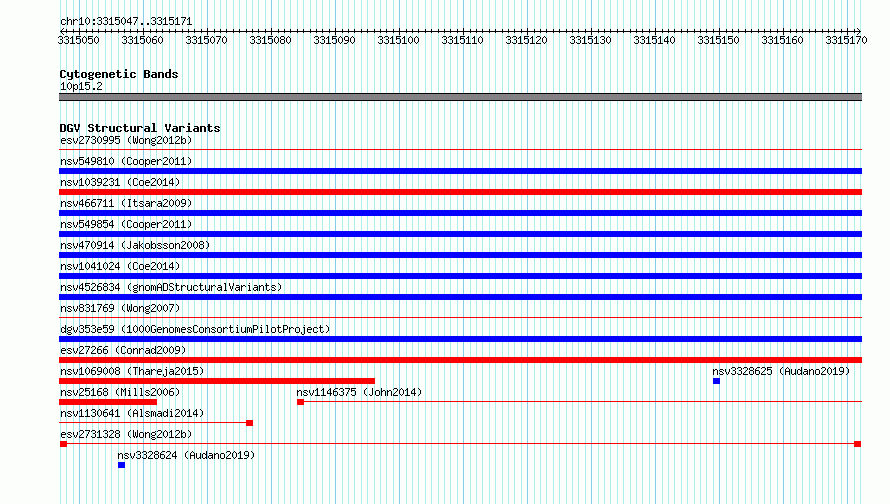Click ruler position 3315110

coord(463,40)
